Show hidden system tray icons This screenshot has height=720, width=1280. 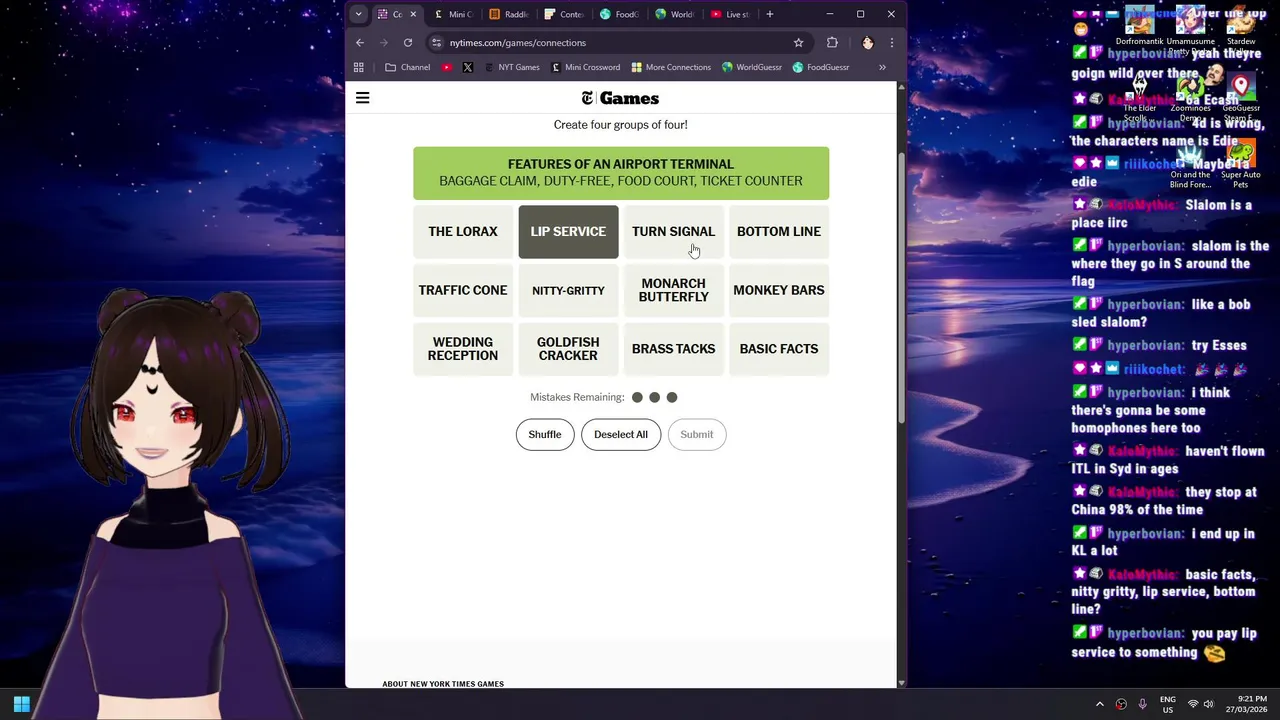[1100, 704]
